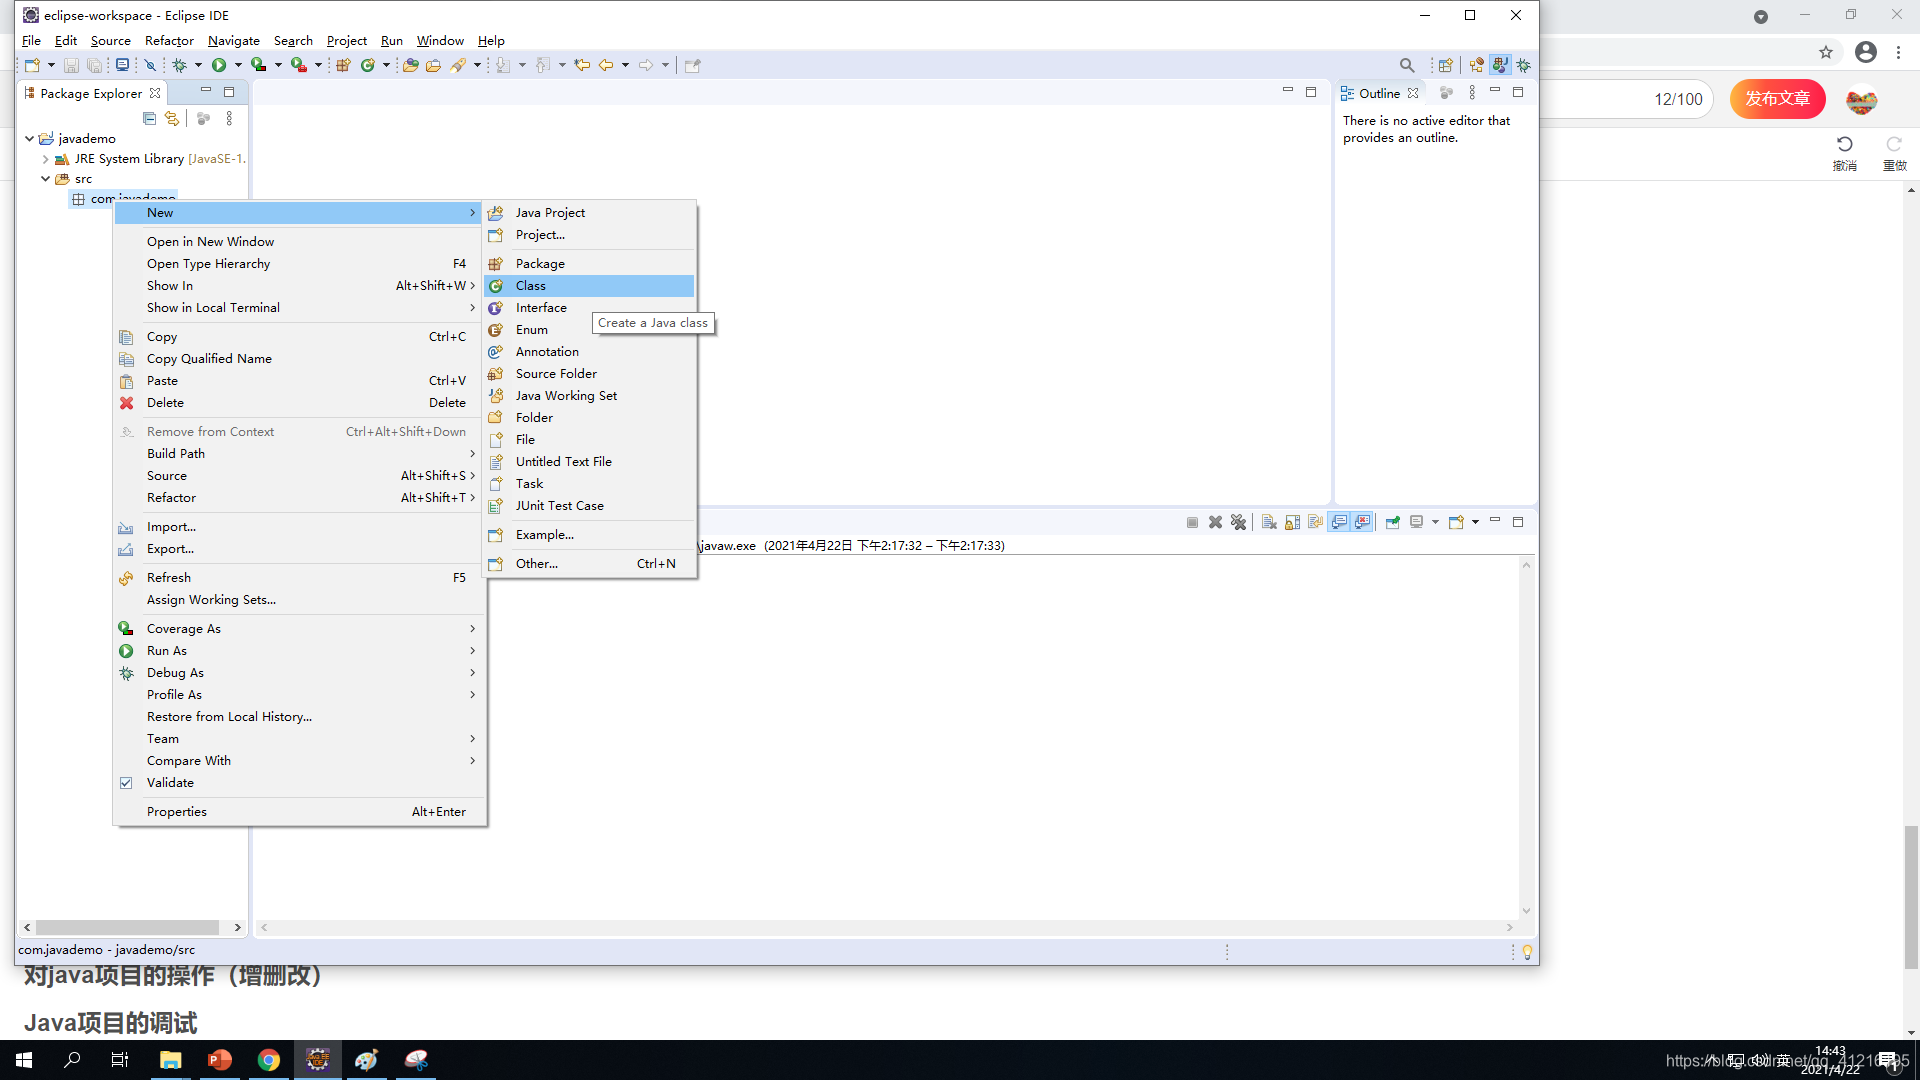Toggle Show Console on standard output
The image size is (1920, 1080).
(x=1339, y=522)
